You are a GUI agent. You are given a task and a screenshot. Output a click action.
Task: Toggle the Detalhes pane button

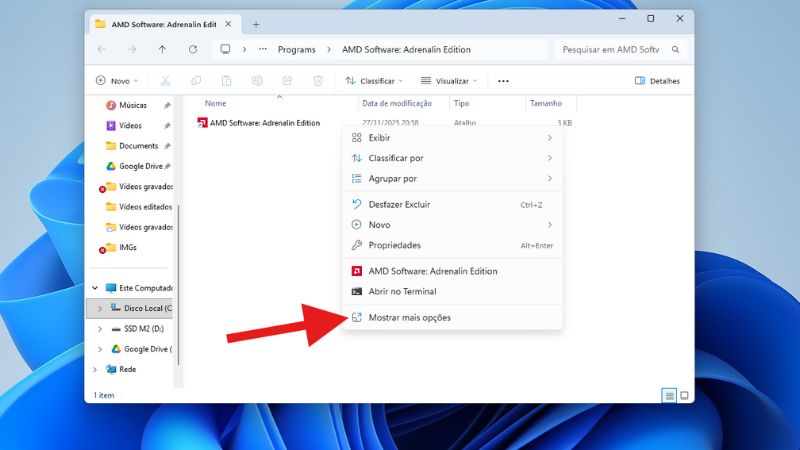[657, 81]
